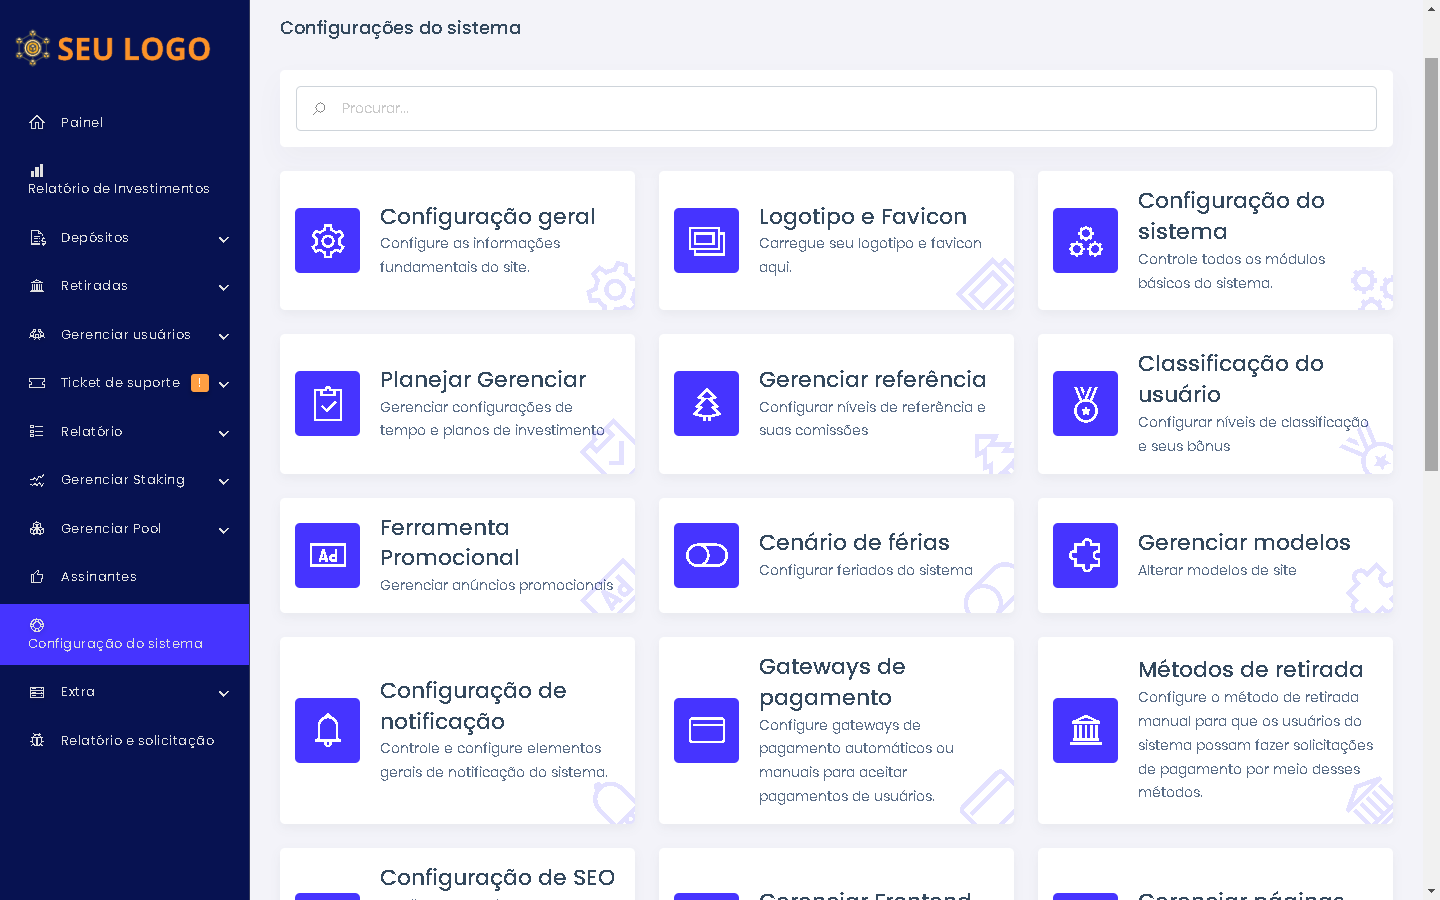Image resolution: width=1440 pixels, height=900 pixels.
Task: Click the puzzle piece icon for Gerenciar modelos
Action: click(1085, 556)
